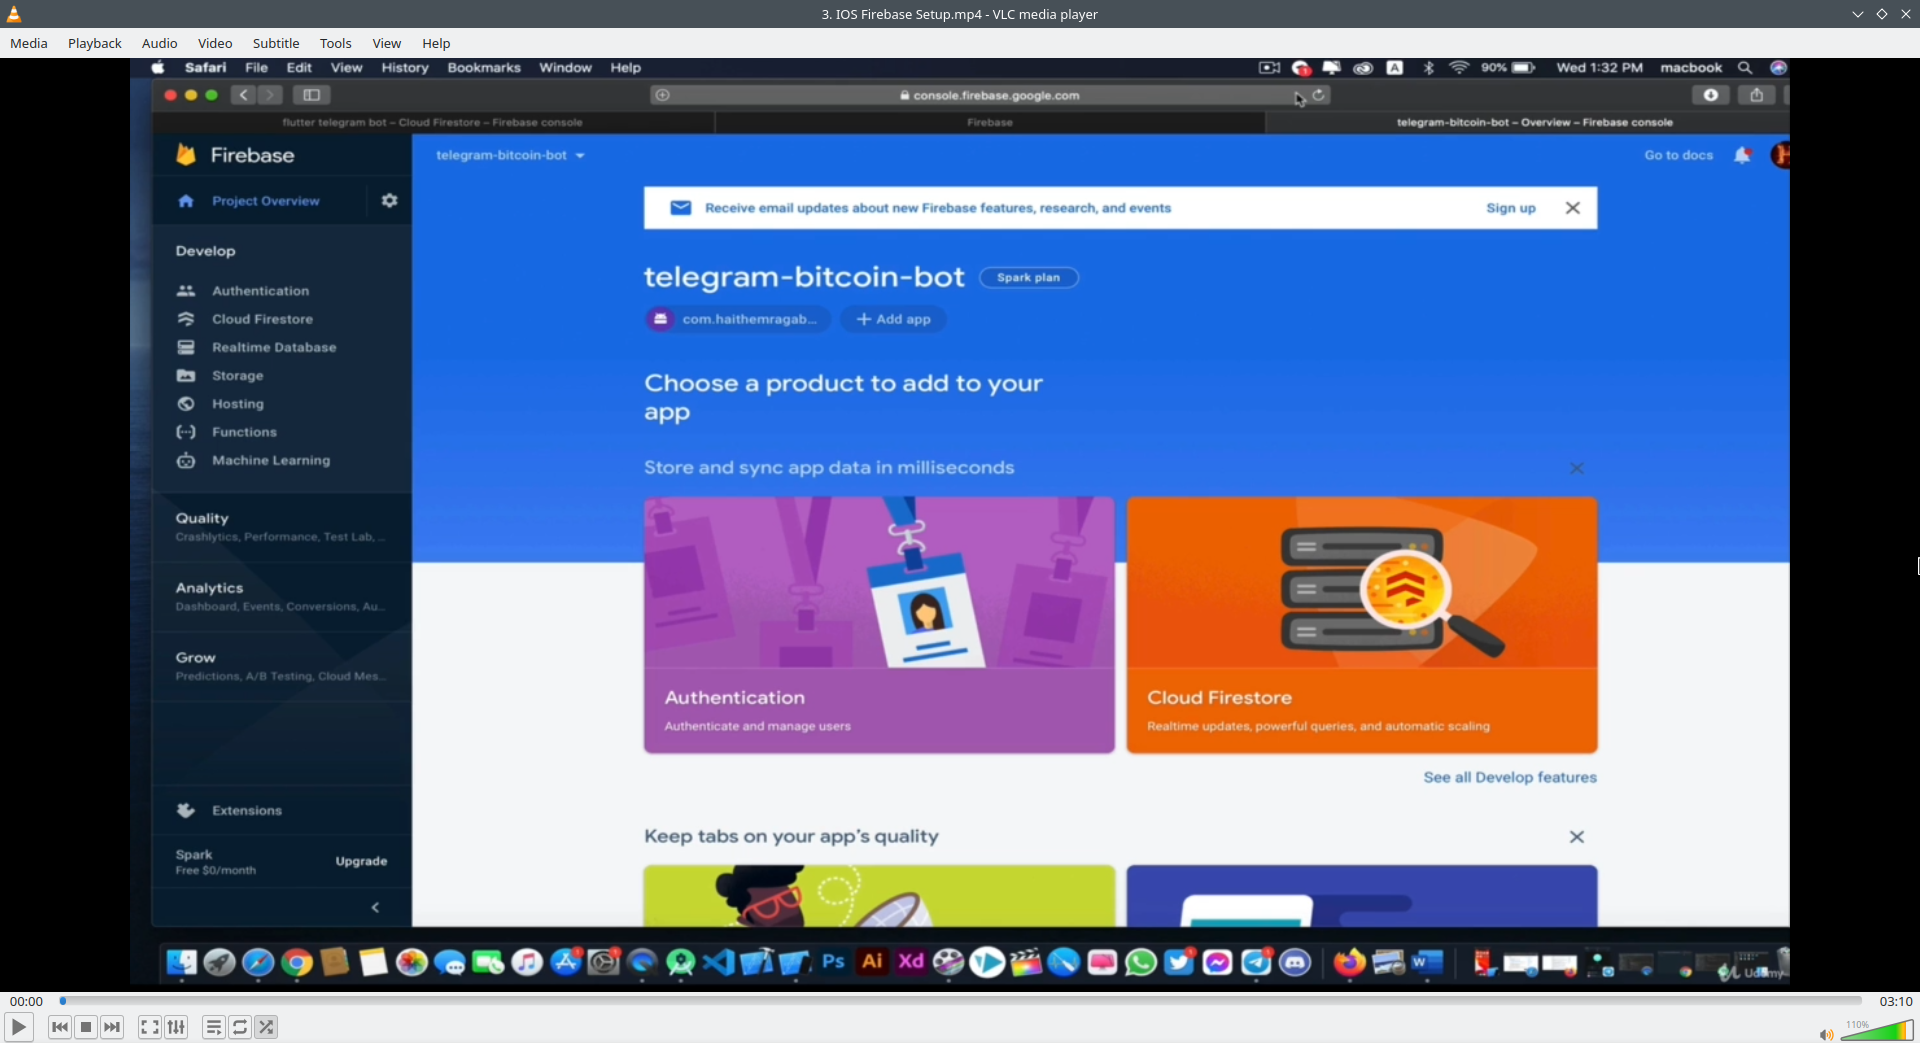Expand the Analytics section
Image resolution: width=1920 pixels, height=1043 pixels.
(x=281, y=597)
